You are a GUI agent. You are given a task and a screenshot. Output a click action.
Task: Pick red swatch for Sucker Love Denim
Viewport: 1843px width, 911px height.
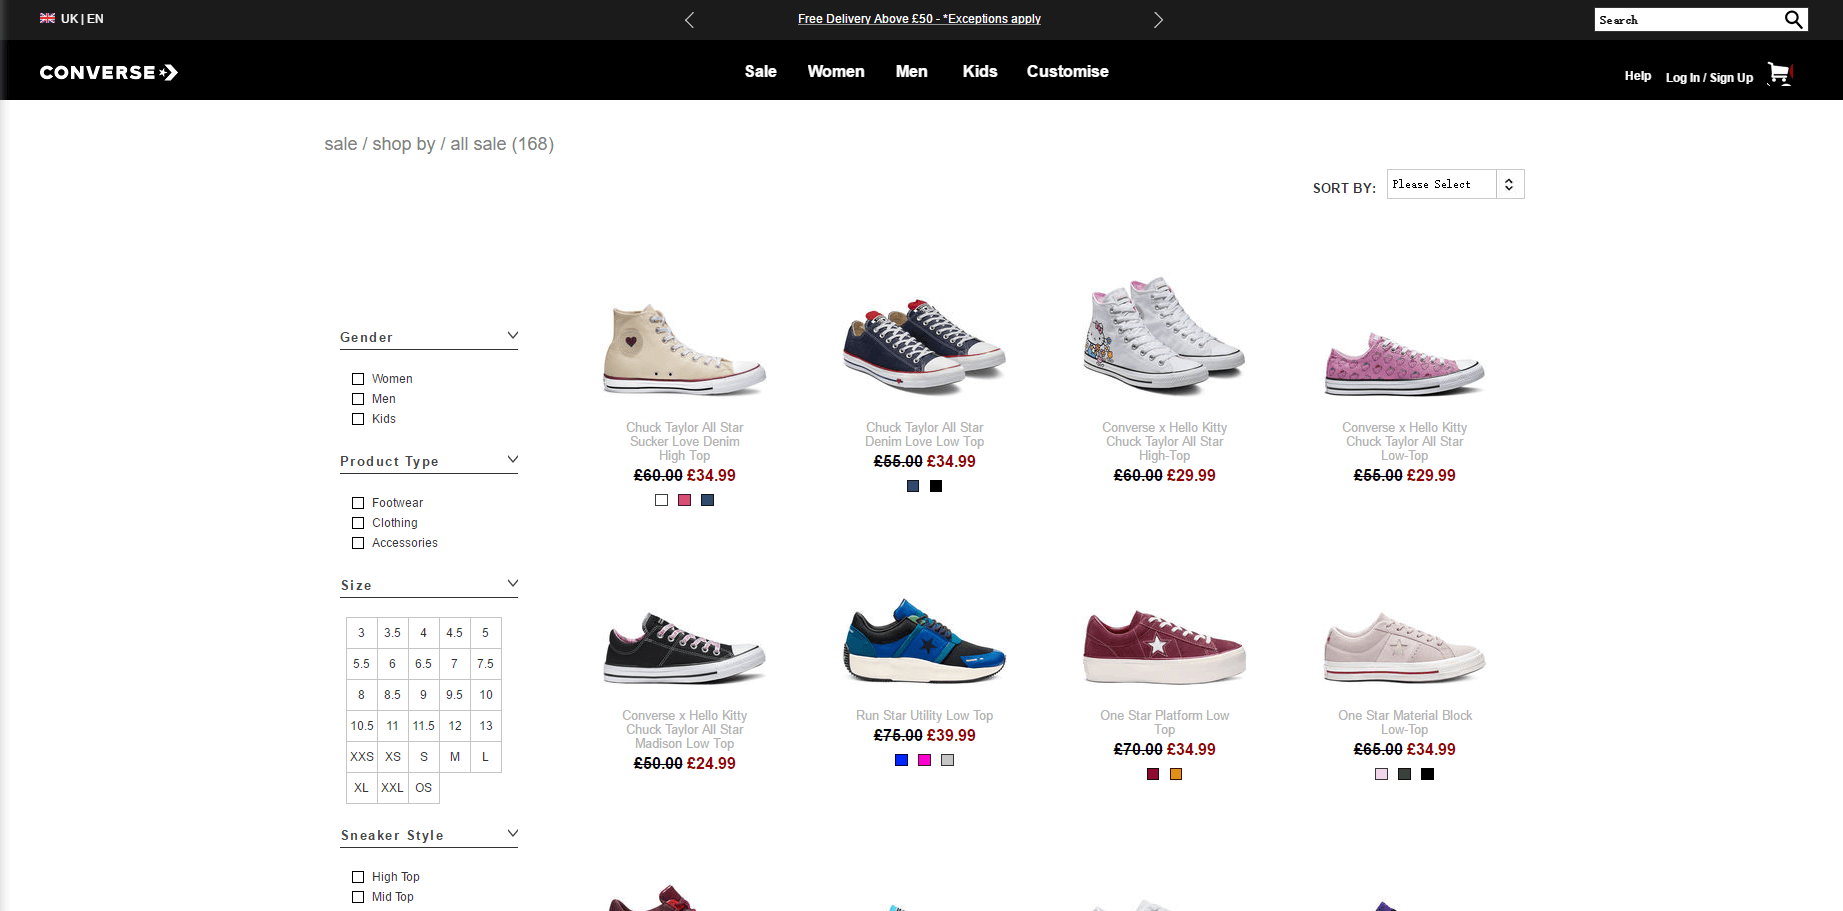pyautogui.click(x=684, y=500)
